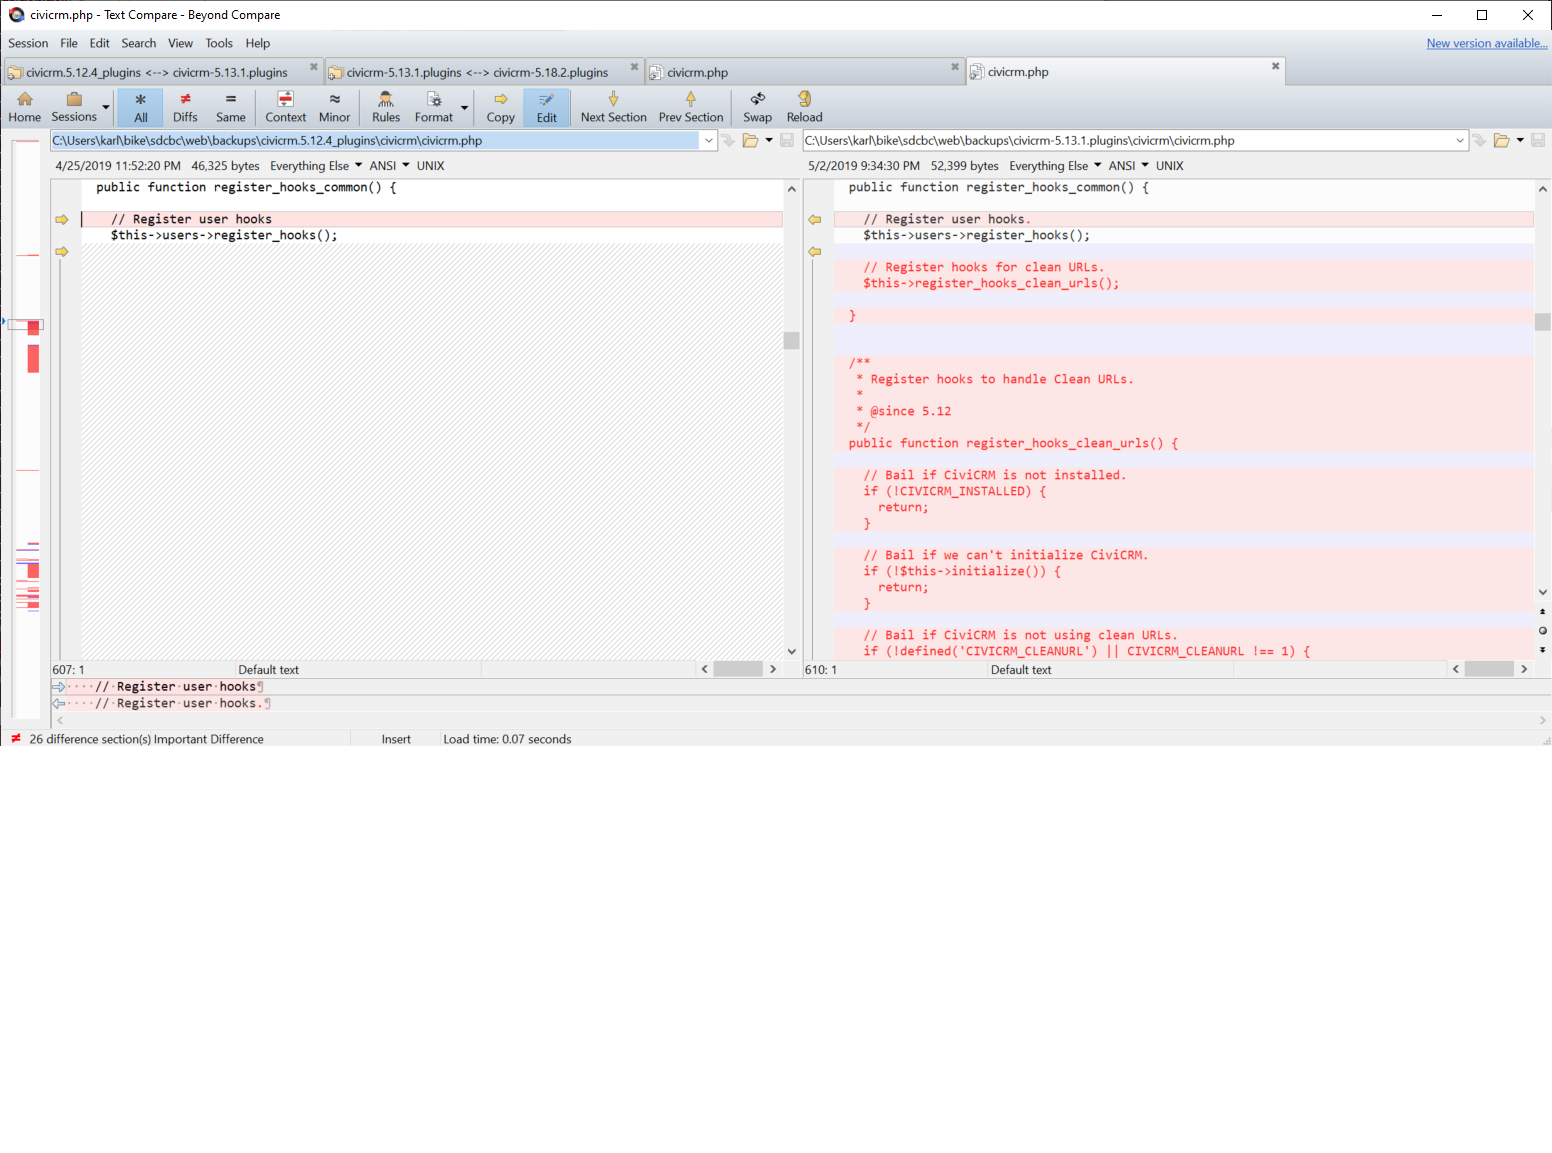The image size is (1552, 1153).
Task: Toggle Minor differences option
Action: click(335, 107)
